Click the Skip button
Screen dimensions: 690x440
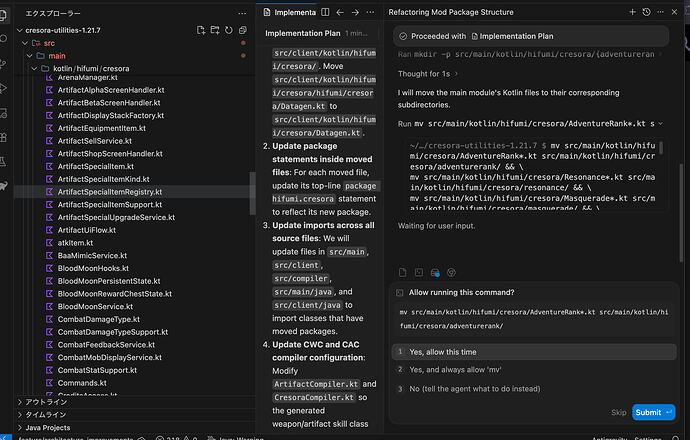click(x=618, y=412)
